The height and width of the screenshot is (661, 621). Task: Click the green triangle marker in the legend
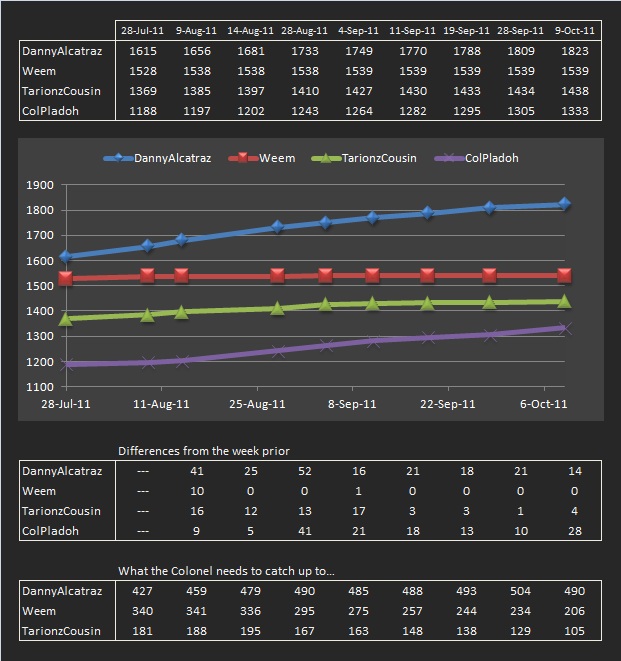326,159
